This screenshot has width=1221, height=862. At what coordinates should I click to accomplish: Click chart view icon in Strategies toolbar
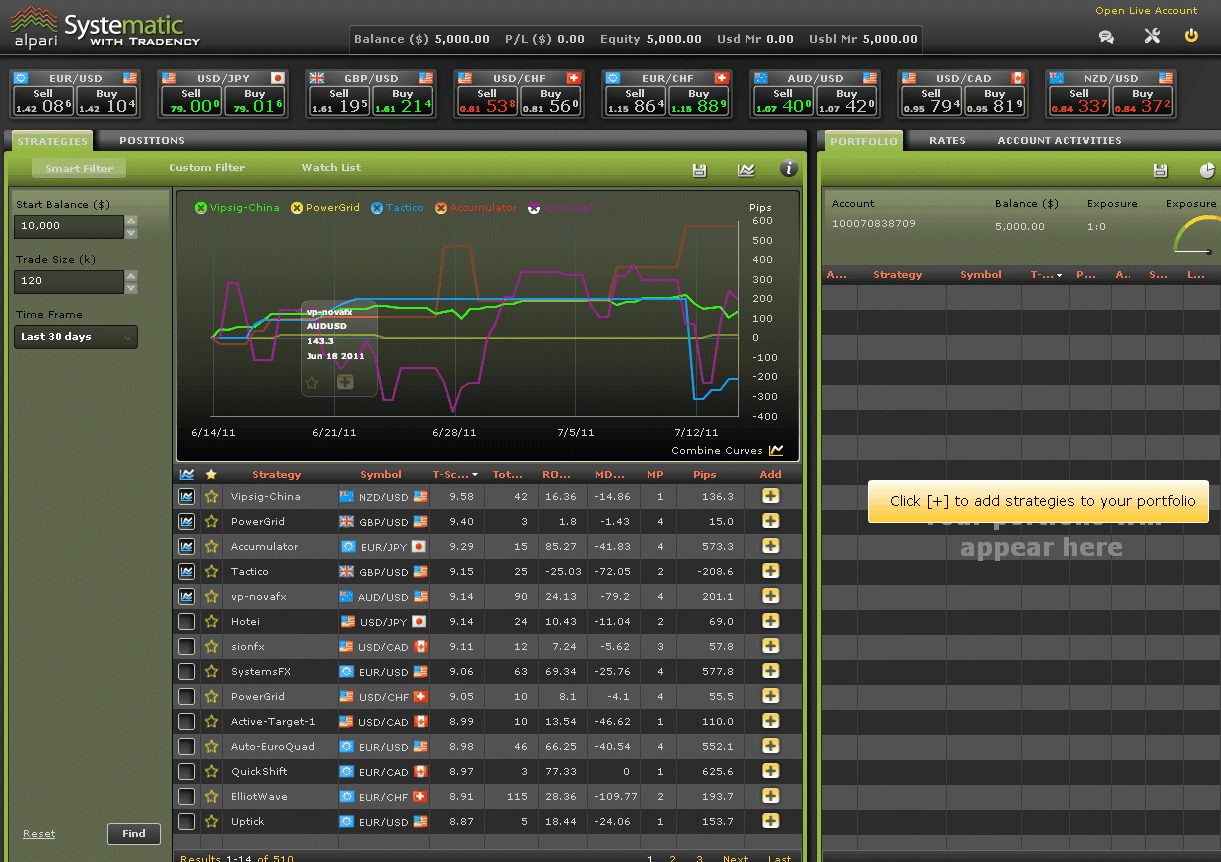(746, 170)
